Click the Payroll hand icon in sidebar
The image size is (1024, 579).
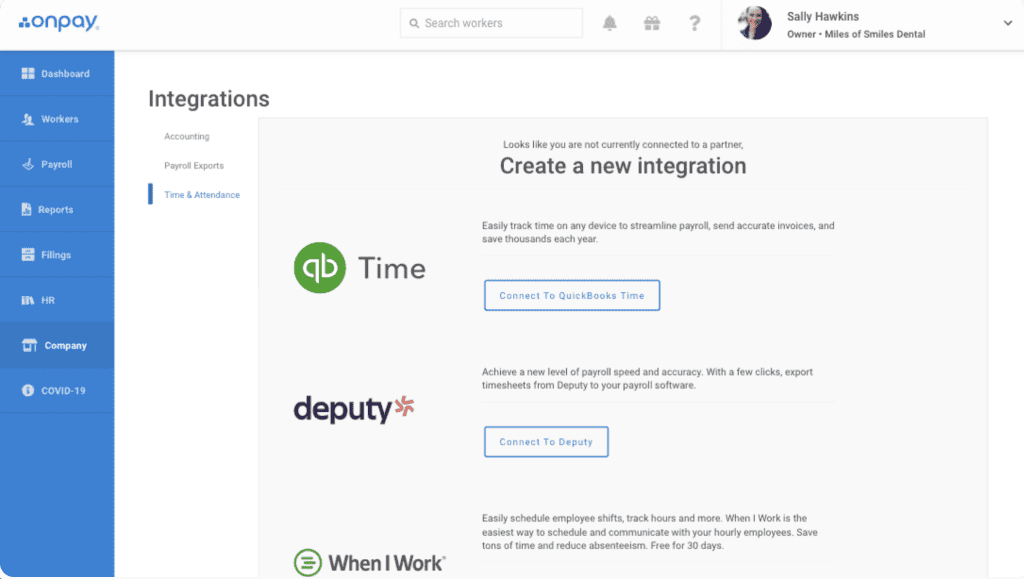click(x=27, y=164)
